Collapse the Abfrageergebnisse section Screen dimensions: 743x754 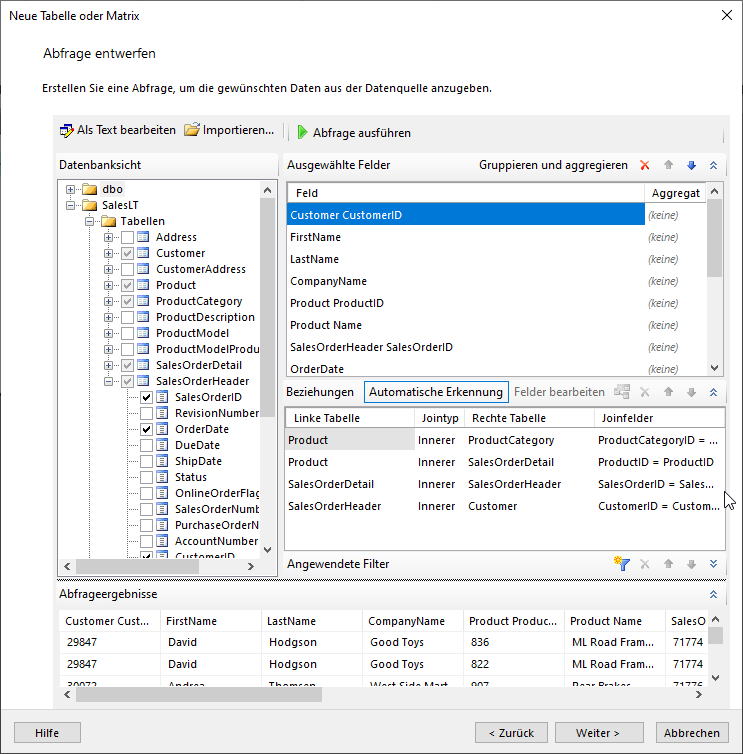(713, 594)
